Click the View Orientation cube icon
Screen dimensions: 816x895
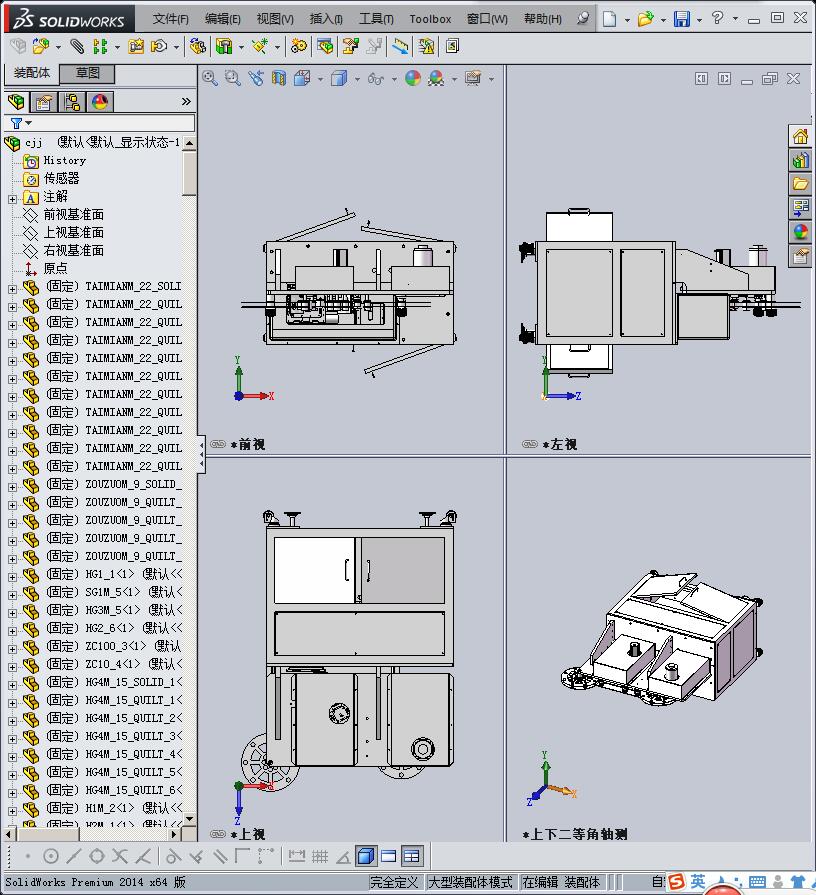pos(302,78)
